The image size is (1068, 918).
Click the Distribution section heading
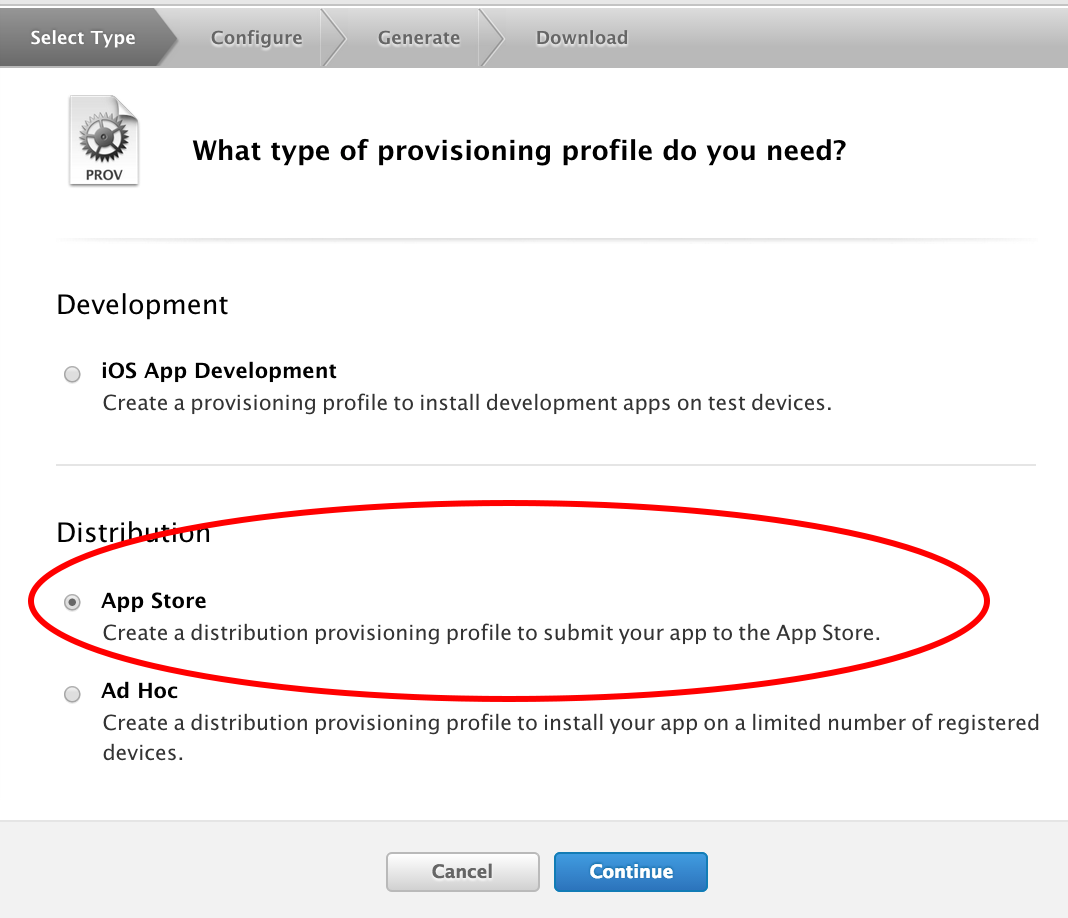click(x=134, y=533)
